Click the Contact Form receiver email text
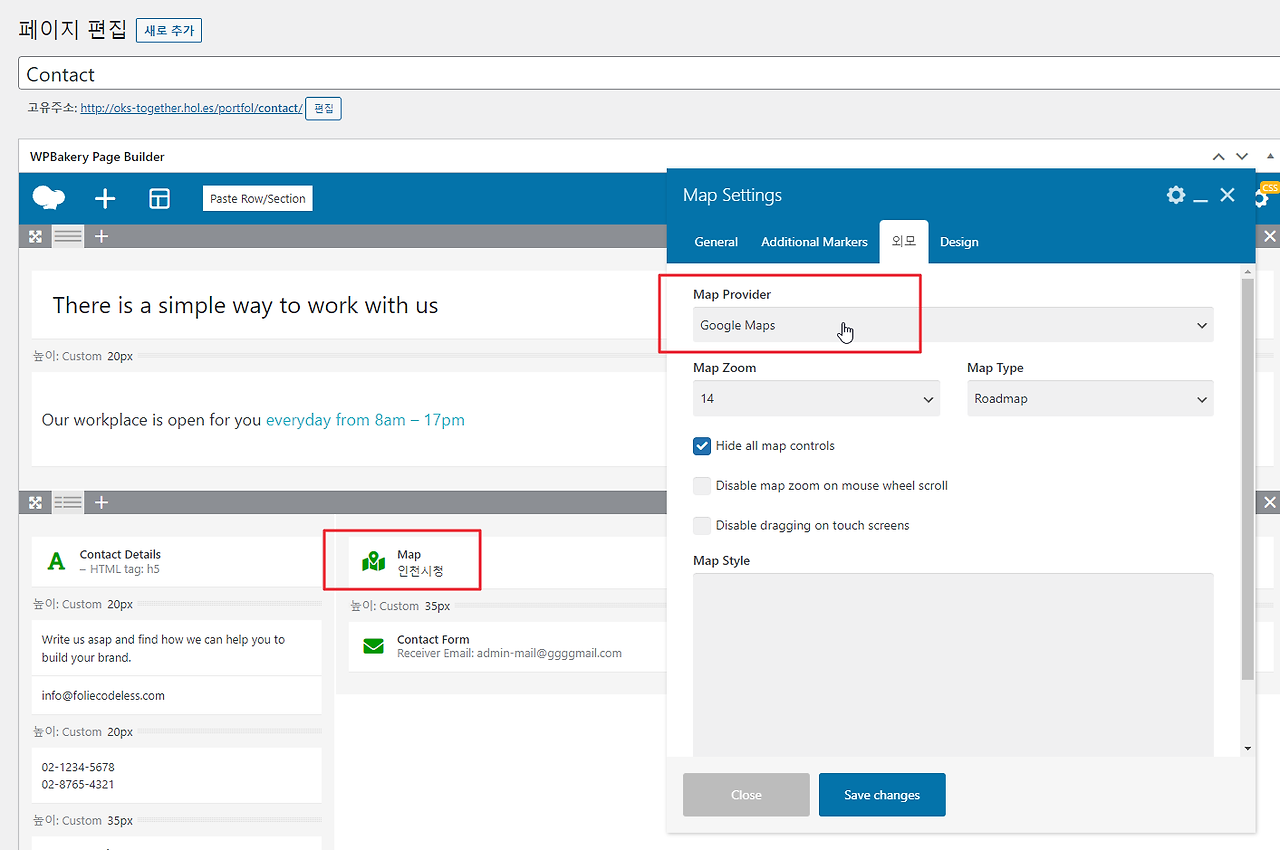 coord(509,654)
